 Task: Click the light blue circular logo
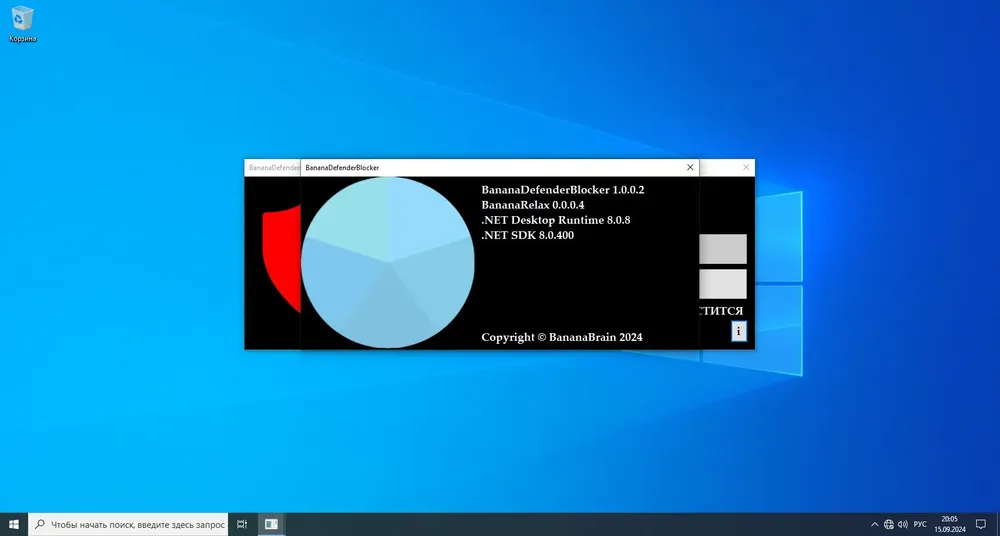coord(388,262)
